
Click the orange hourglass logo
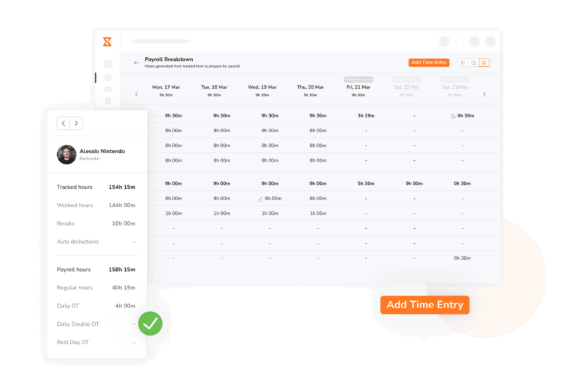click(107, 42)
